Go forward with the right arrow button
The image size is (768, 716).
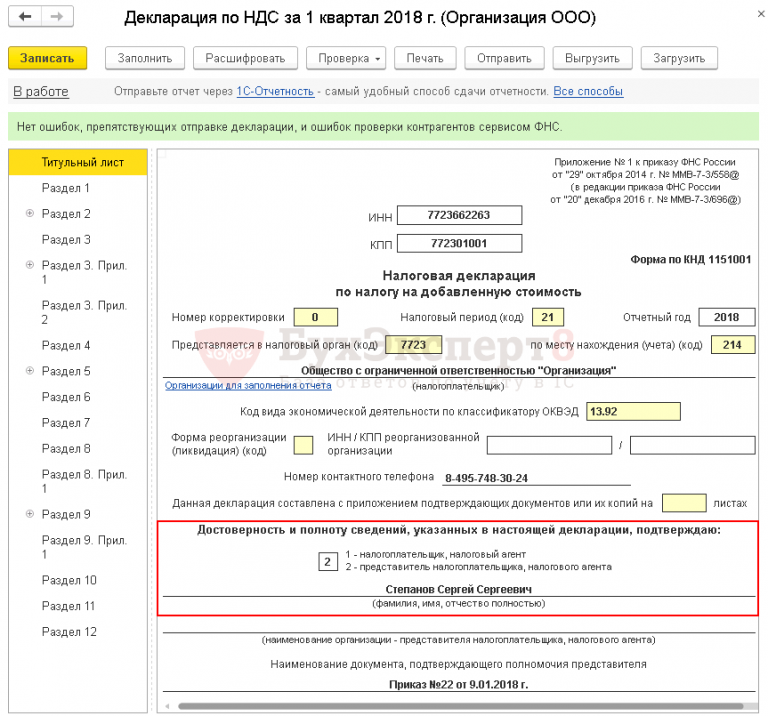point(57,17)
